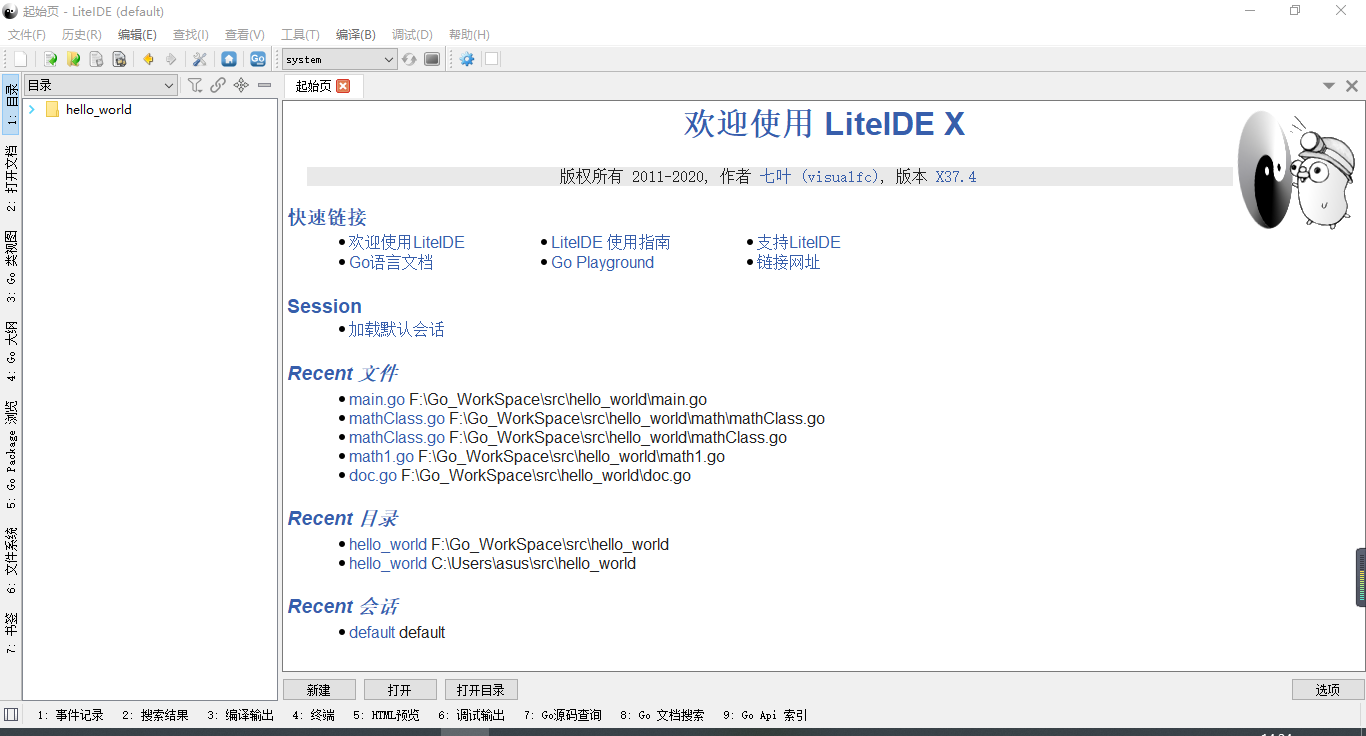Click the gray terminal-like icon beside refresh
Image resolution: width=1366 pixels, height=736 pixels.
(x=432, y=59)
